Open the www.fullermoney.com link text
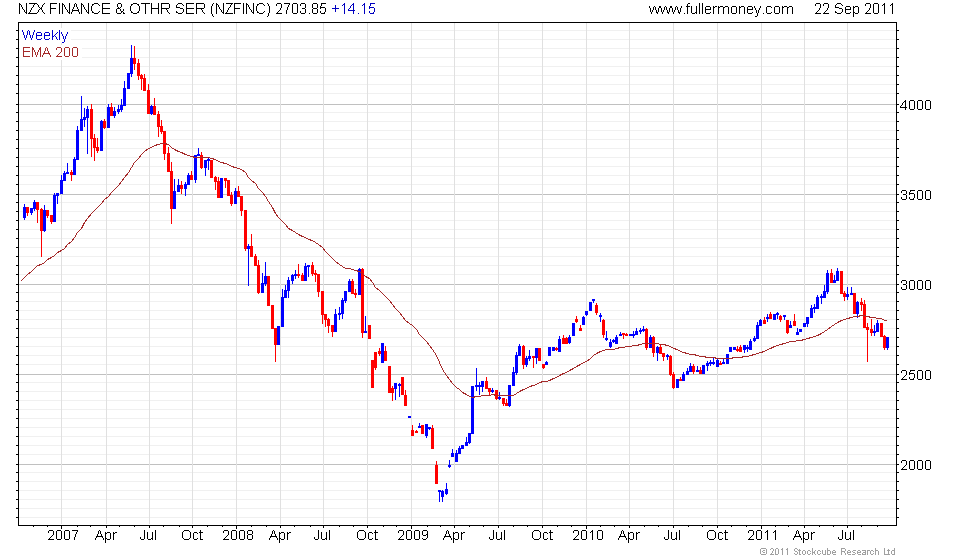980x560 pixels. point(721,9)
